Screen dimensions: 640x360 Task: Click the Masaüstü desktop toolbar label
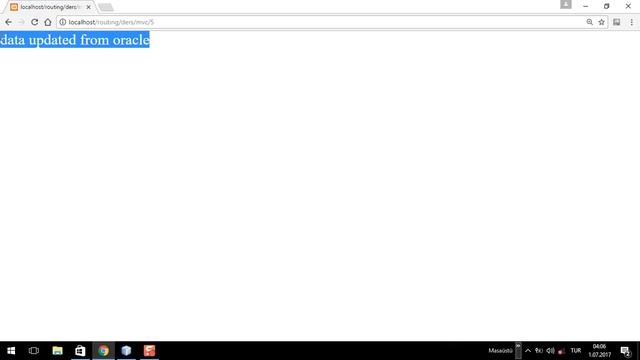tap(500, 351)
